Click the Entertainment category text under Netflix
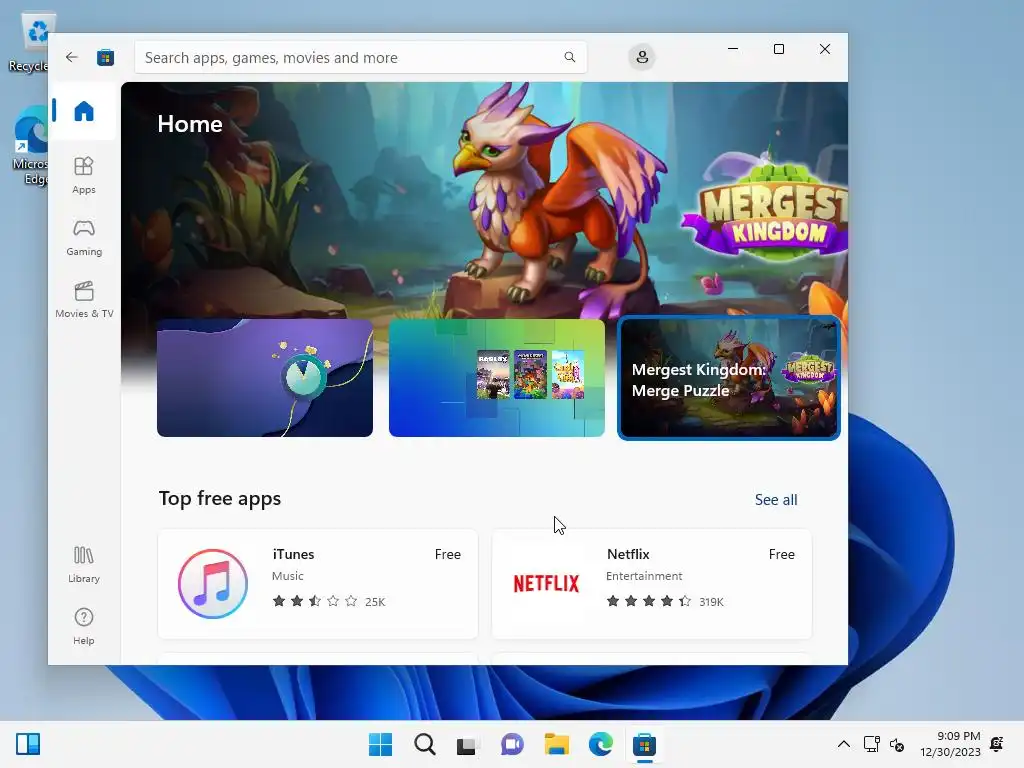The image size is (1024, 768). (x=644, y=576)
